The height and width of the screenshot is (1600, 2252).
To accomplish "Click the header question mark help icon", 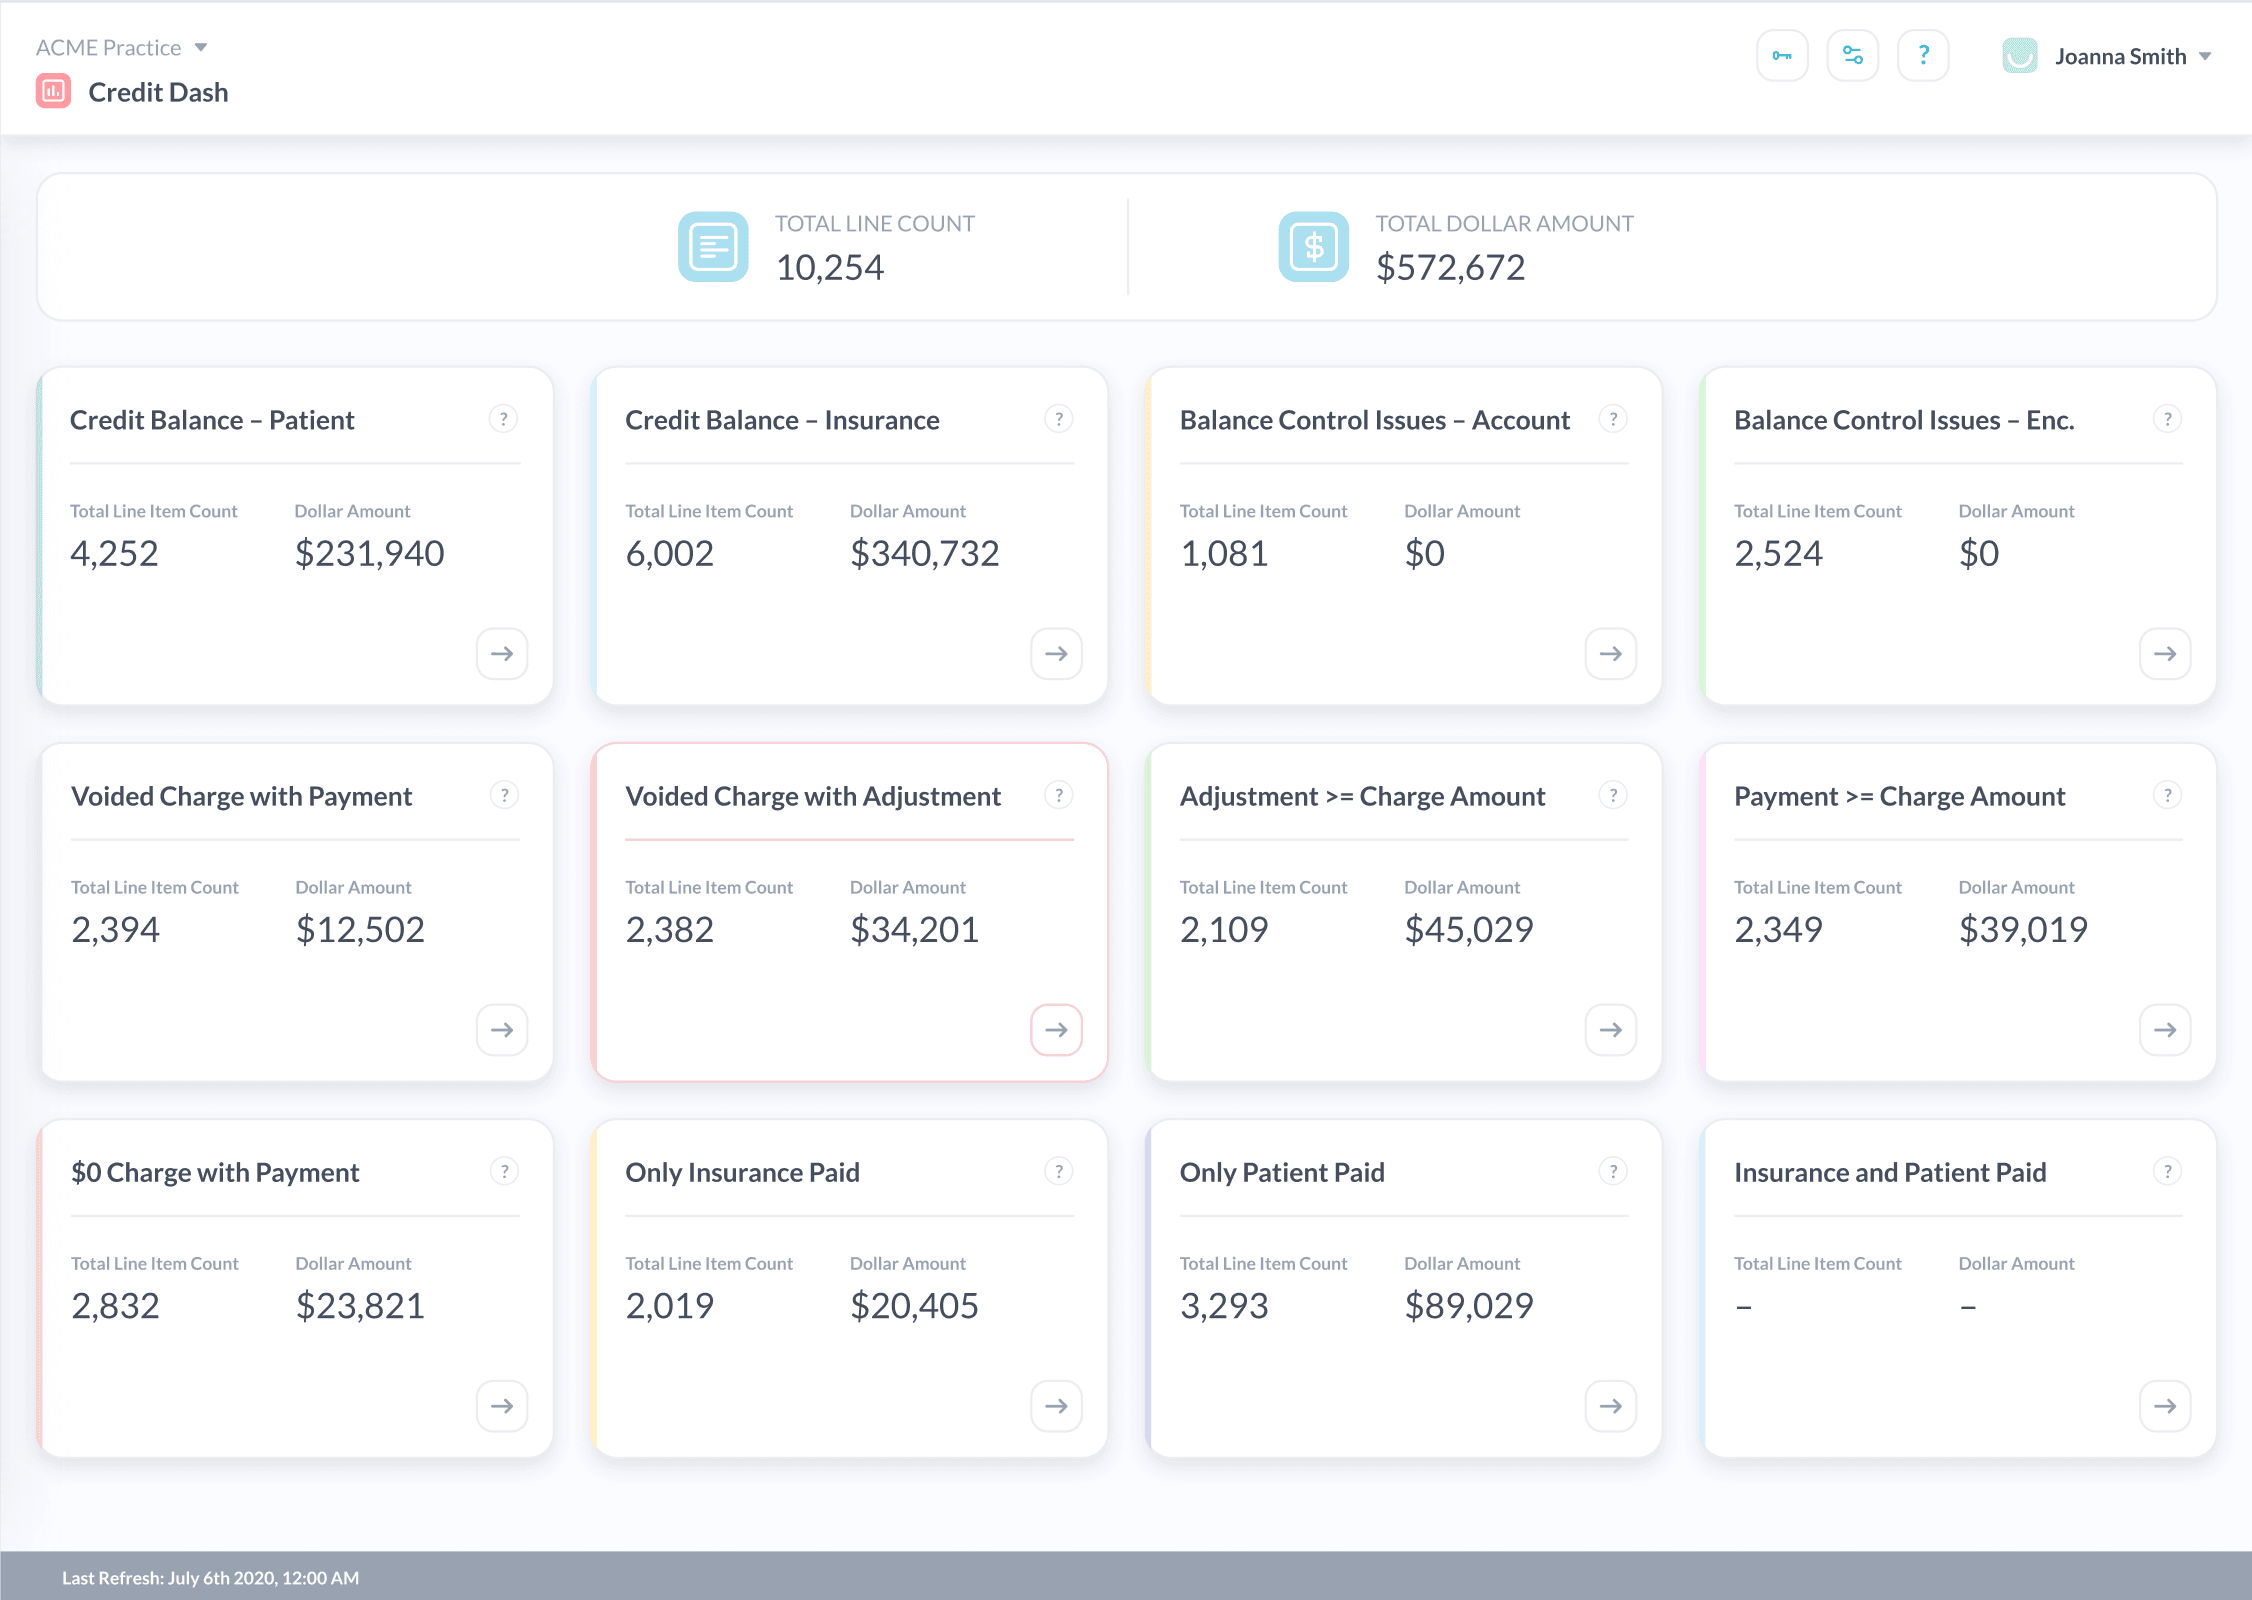I will tap(1922, 56).
